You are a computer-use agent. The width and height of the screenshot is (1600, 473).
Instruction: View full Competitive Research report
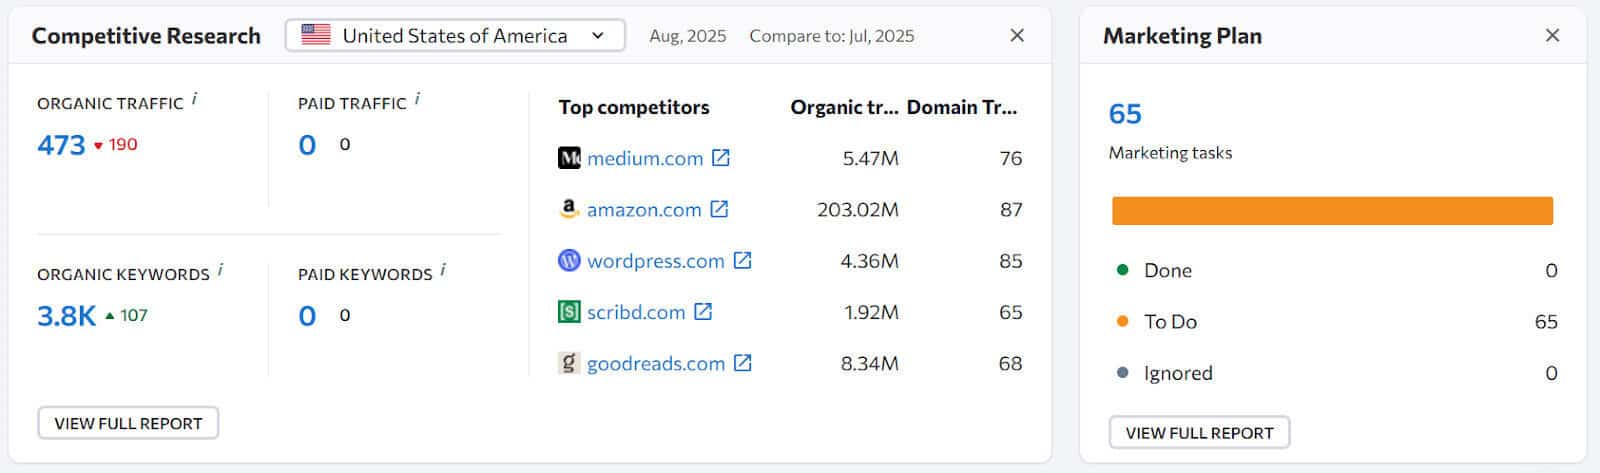coord(128,423)
